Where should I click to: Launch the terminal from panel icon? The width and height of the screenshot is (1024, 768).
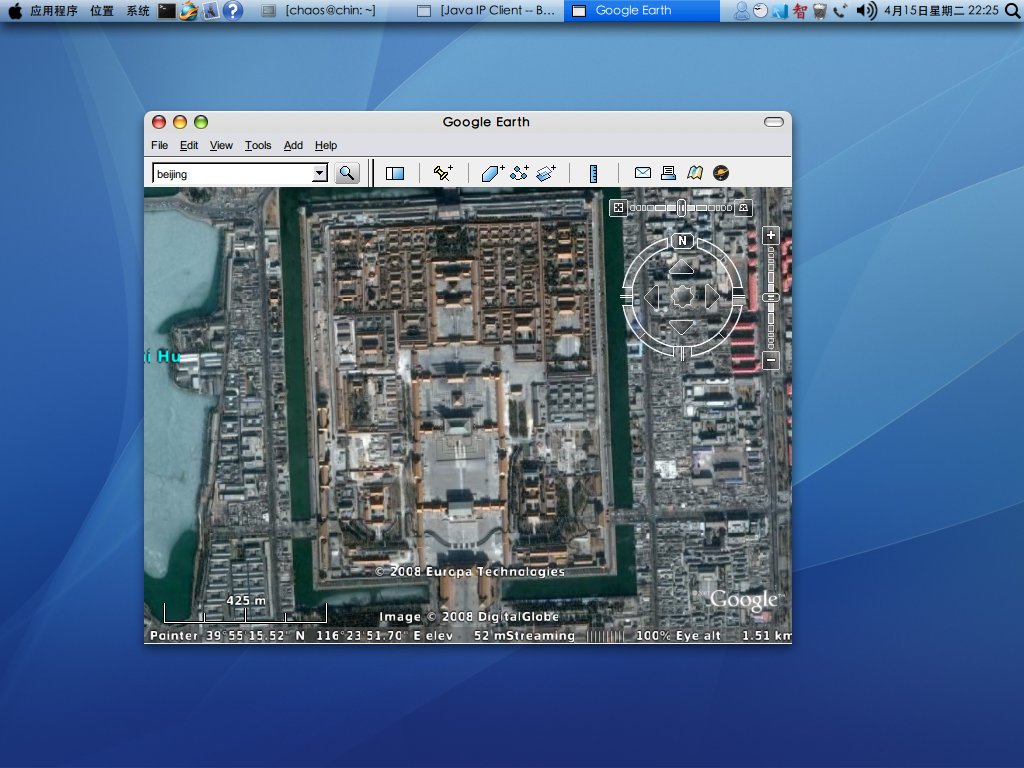pyautogui.click(x=167, y=10)
